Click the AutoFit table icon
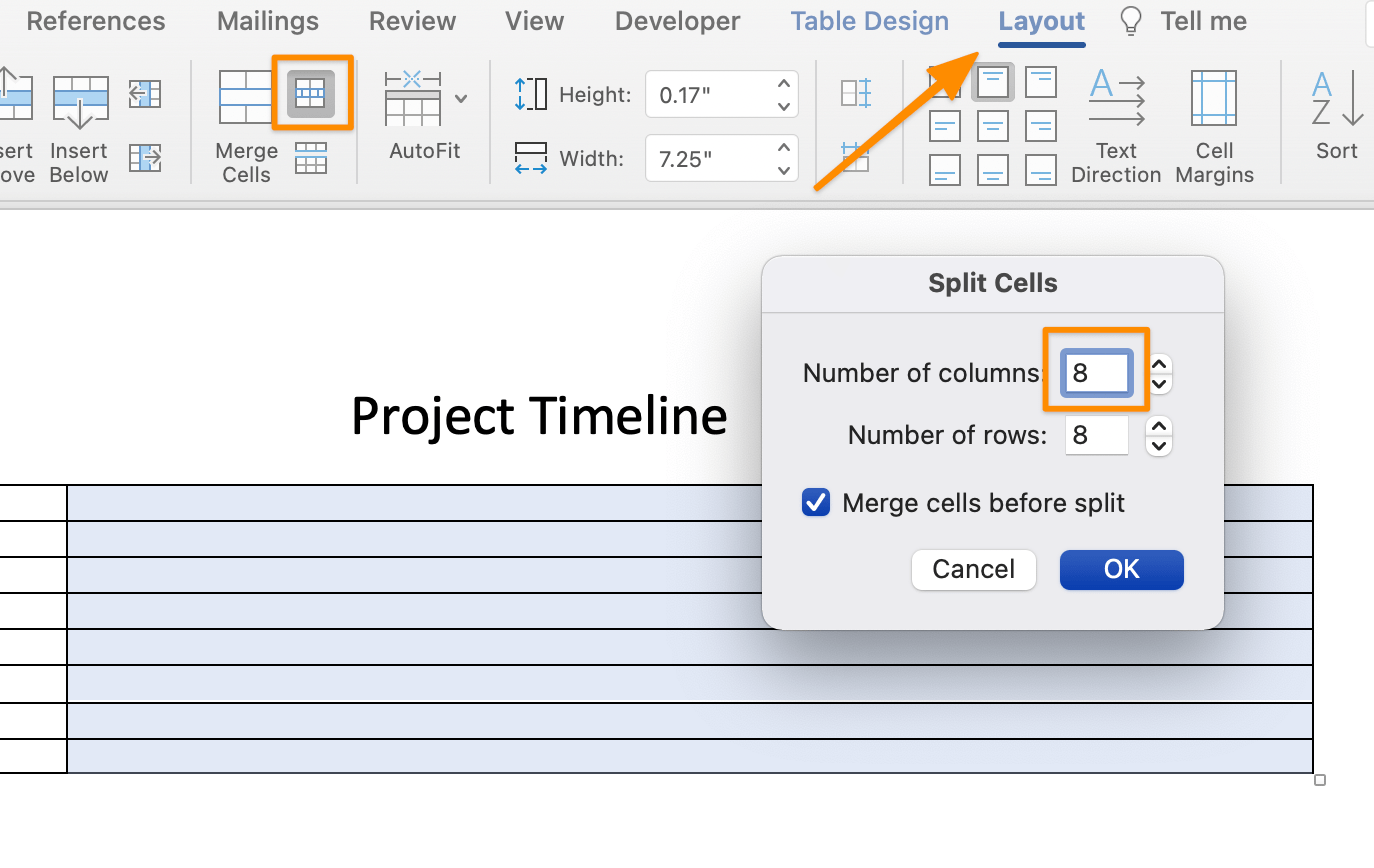Viewport: 1374px width, 868px height. [412, 98]
